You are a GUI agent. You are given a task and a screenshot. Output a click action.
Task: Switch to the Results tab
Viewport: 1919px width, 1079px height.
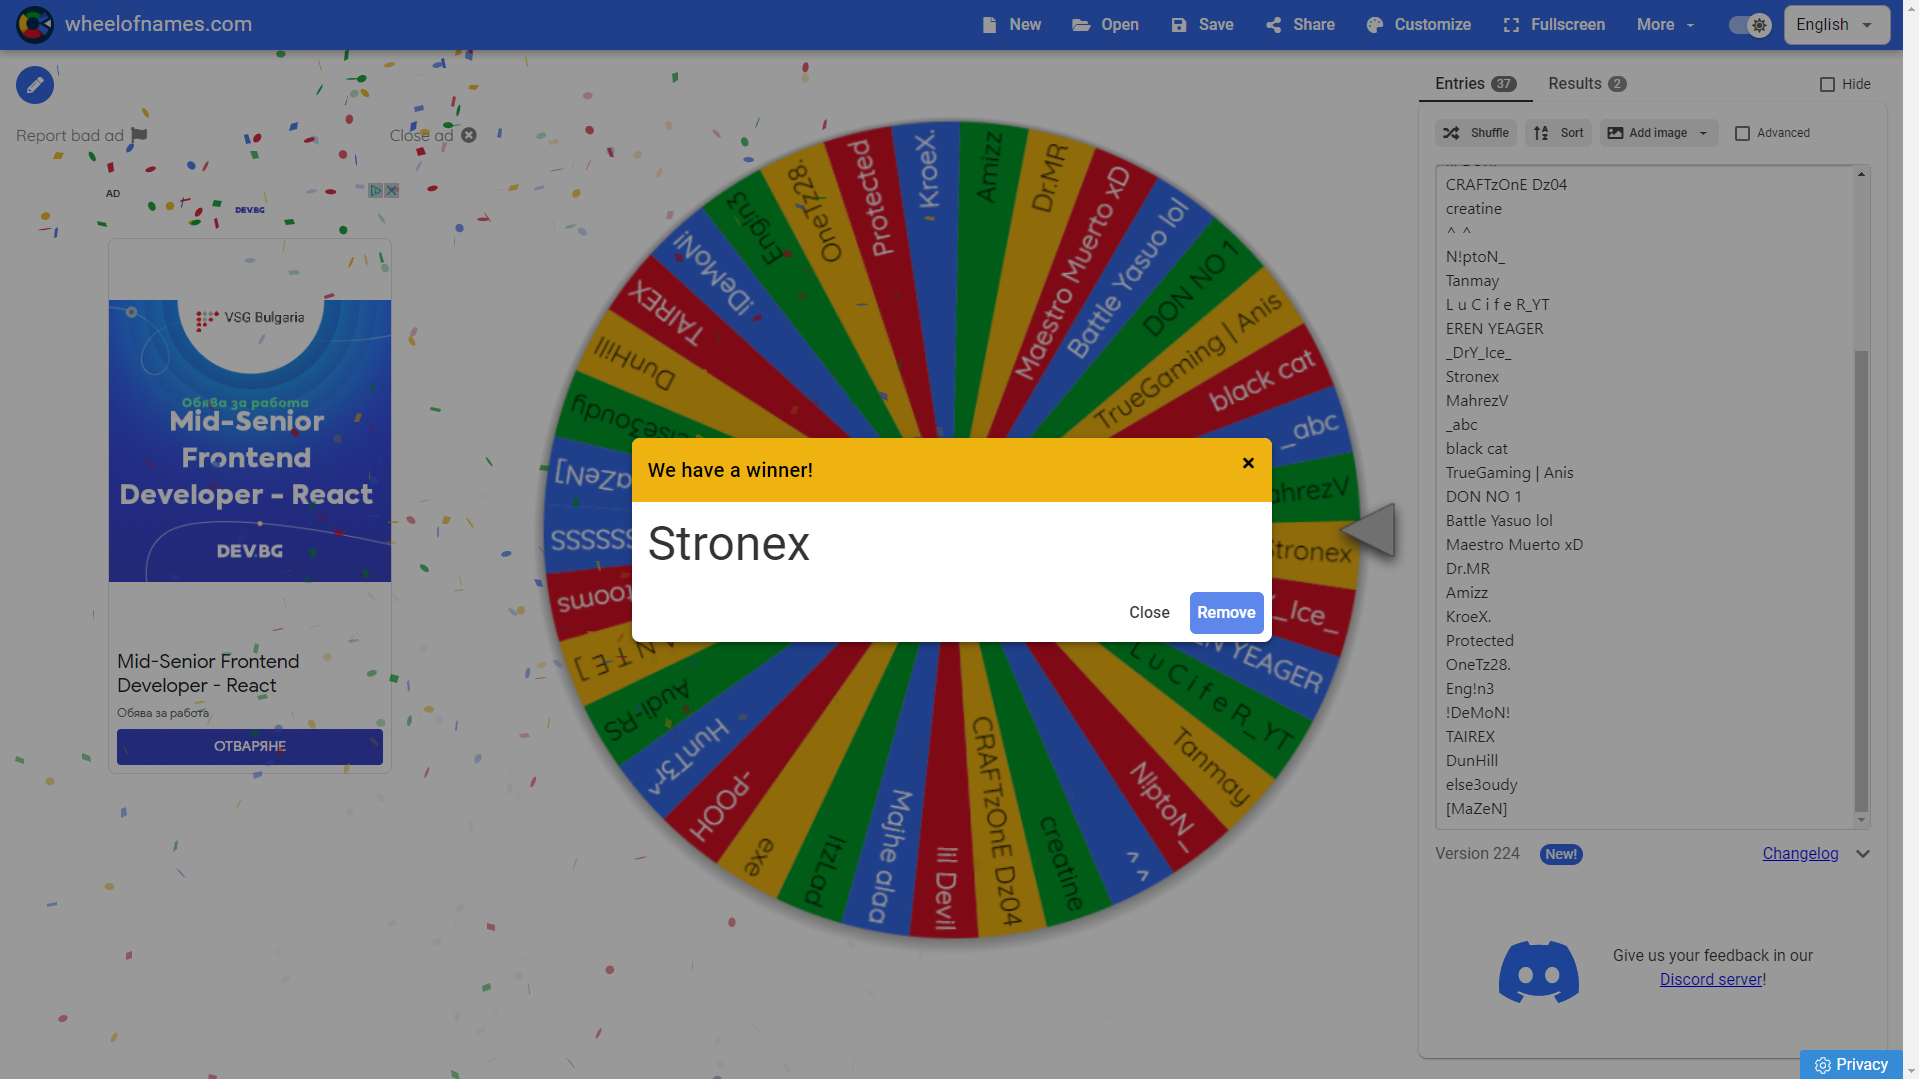pyautogui.click(x=1586, y=84)
